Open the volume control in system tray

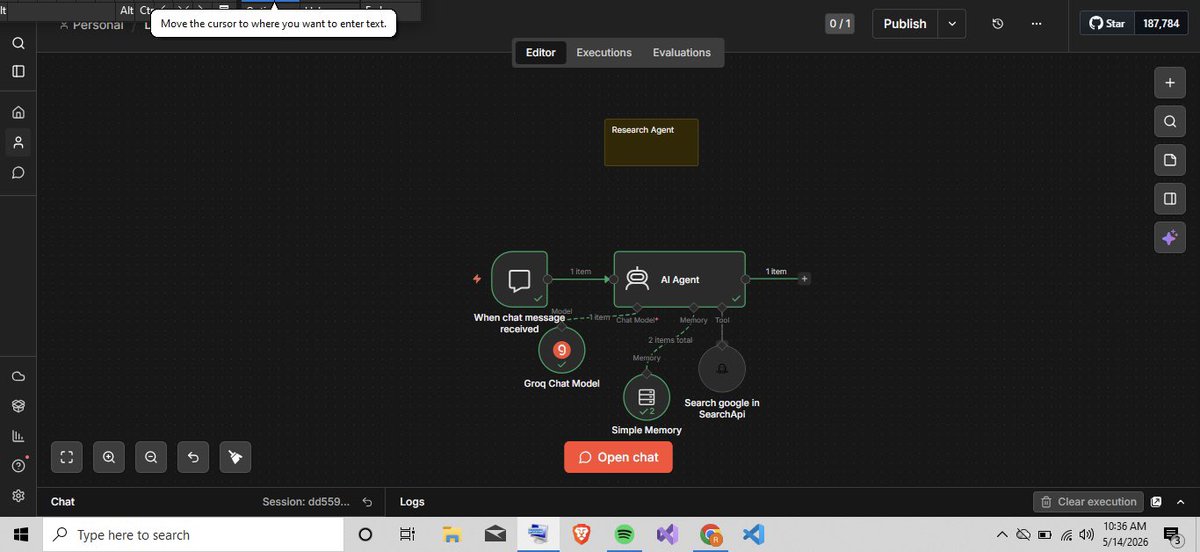tap(1086, 535)
